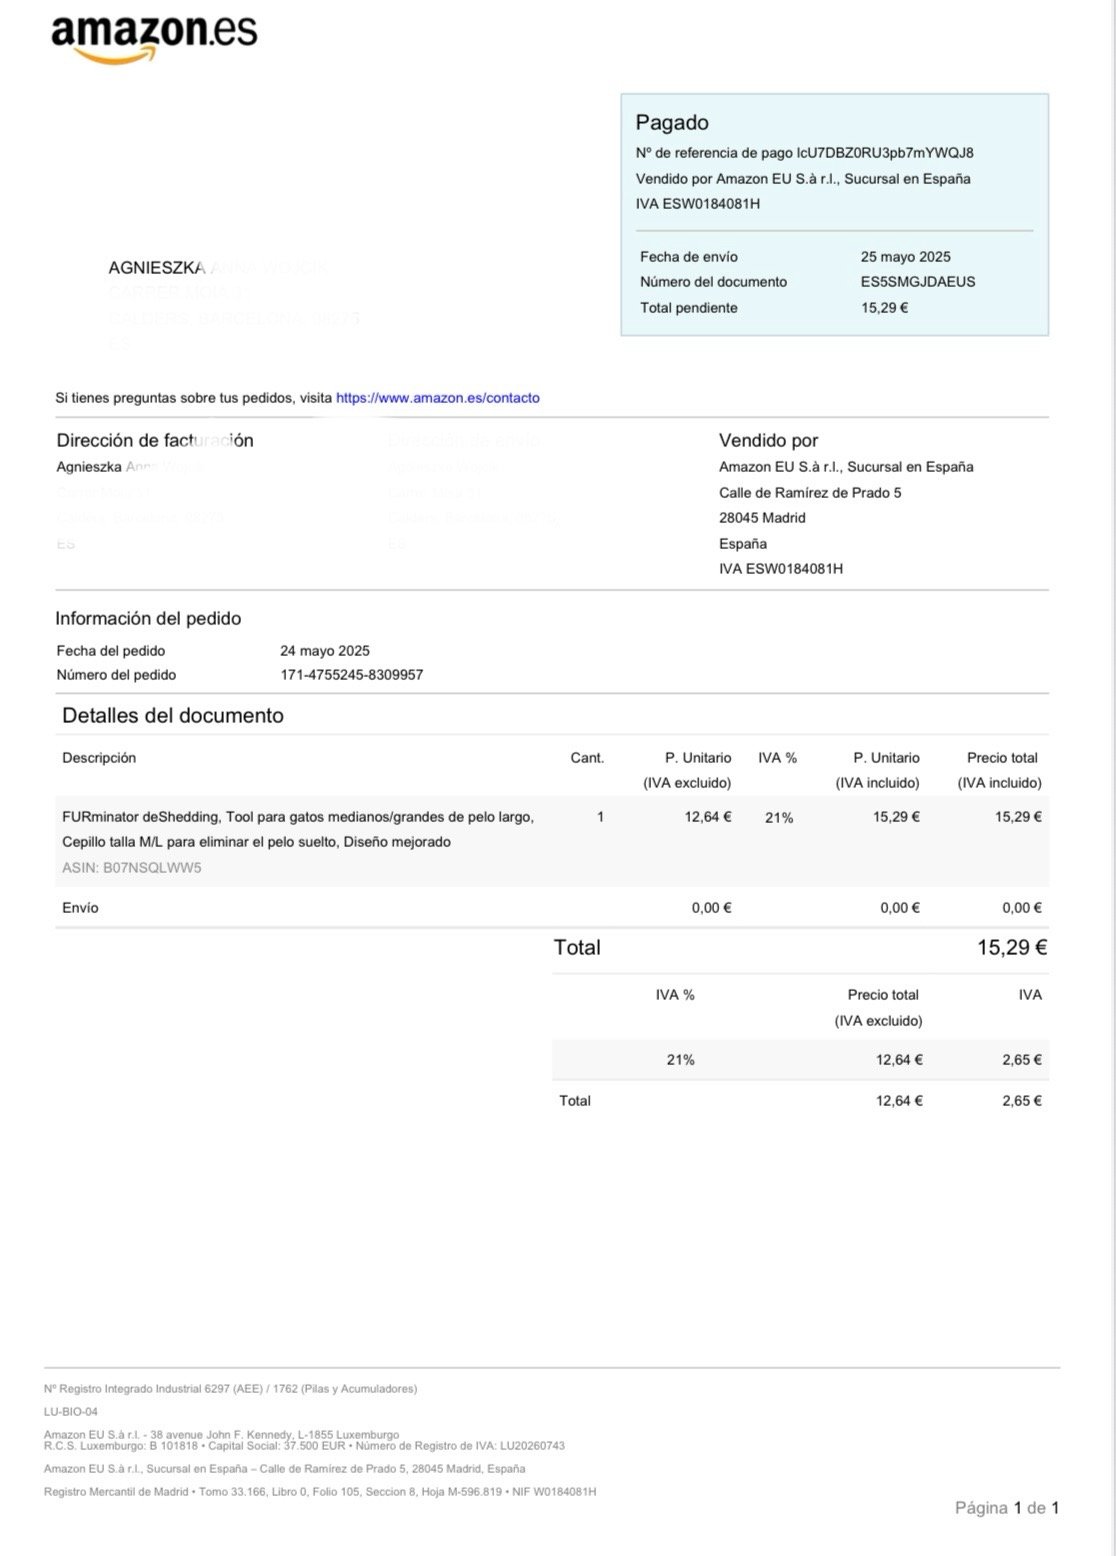Open the https://www.amazon.es/contacto link

[x=437, y=398]
